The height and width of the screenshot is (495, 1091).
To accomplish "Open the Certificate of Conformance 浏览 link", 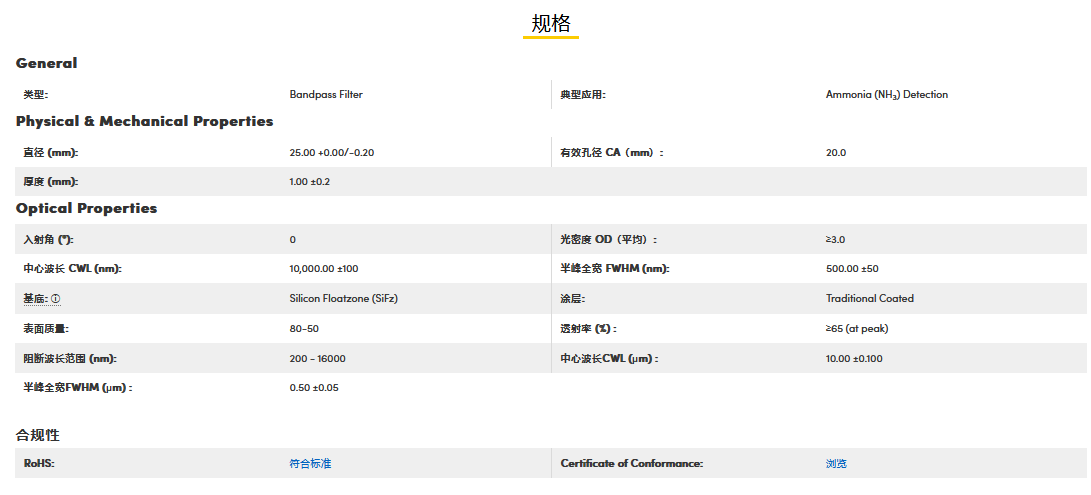I will click(836, 464).
